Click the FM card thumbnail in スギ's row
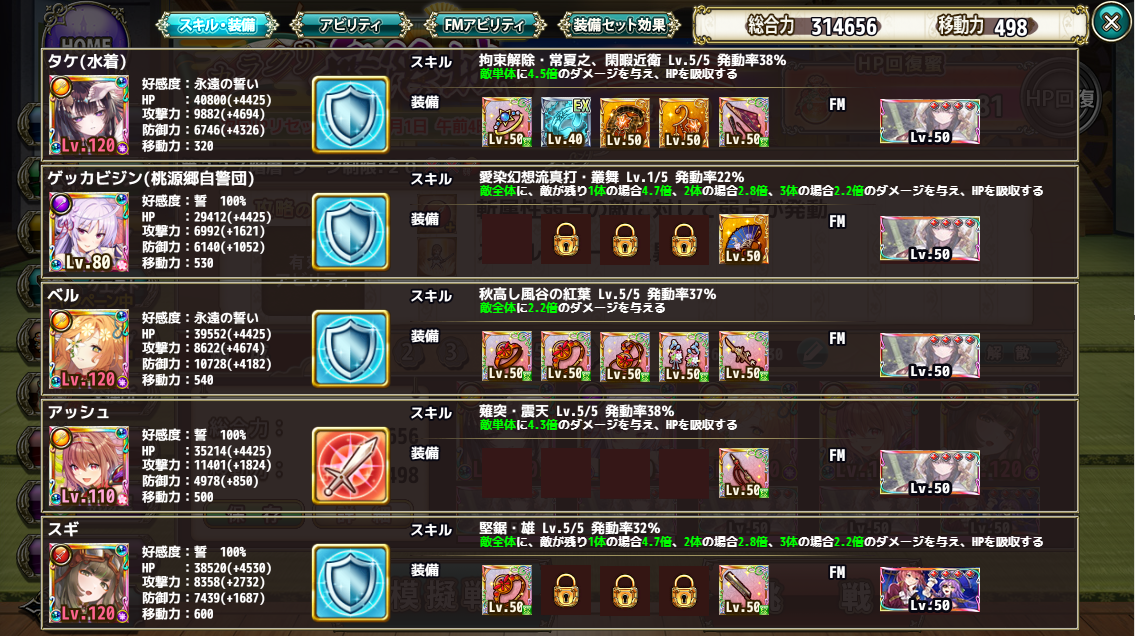This screenshot has height=636, width=1135. coord(929,590)
